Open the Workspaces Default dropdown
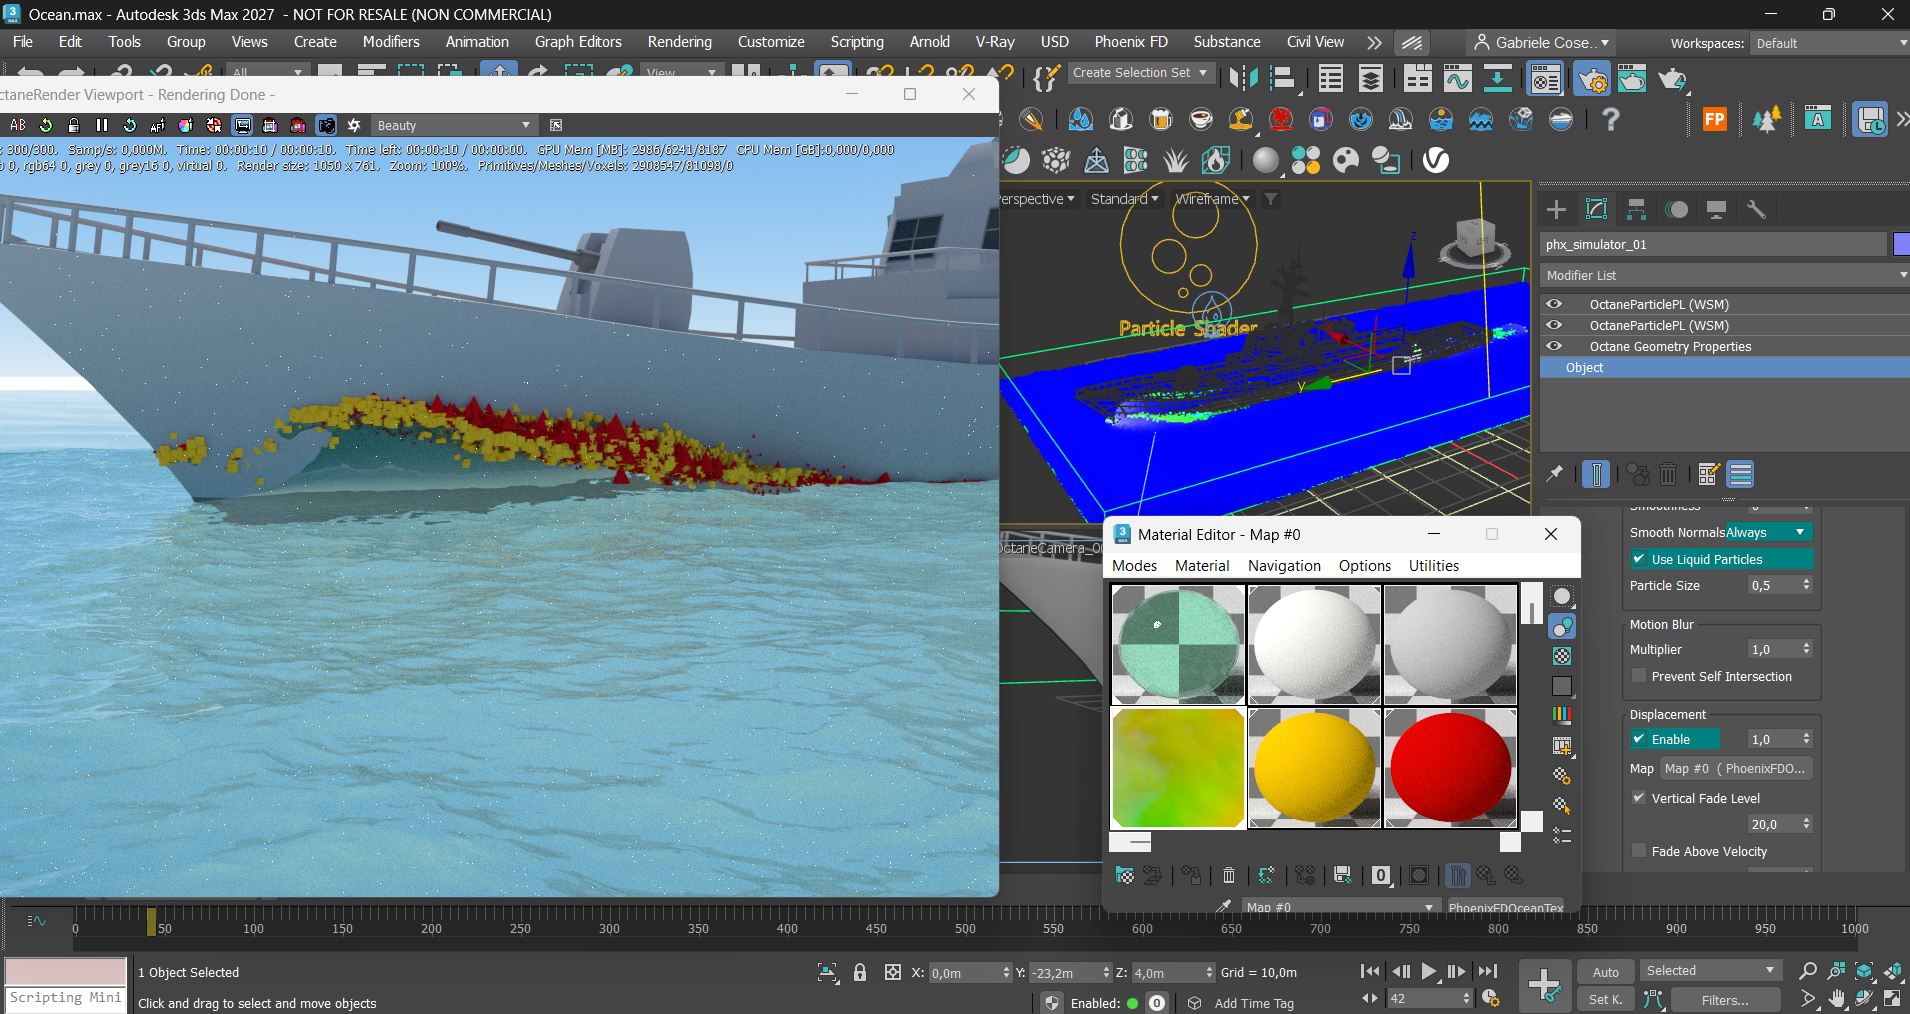 tap(1830, 43)
